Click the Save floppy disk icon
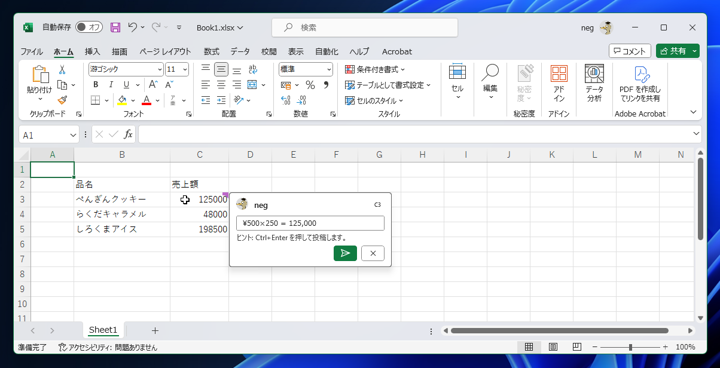 (x=115, y=27)
